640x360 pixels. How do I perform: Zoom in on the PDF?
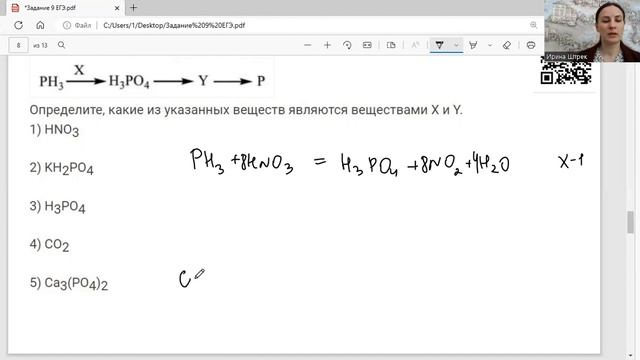[x=327, y=45]
